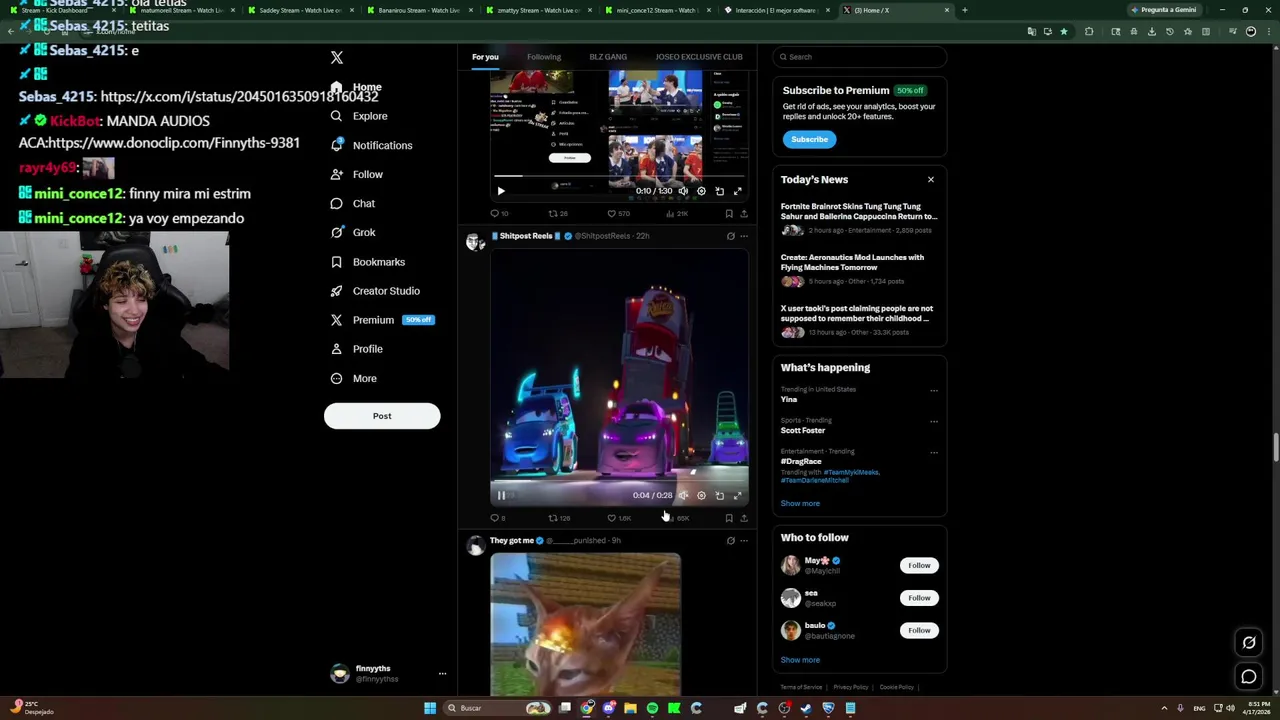Click Pregunta a Gemini button
Screen dimensions: 1280x720
1163,10
